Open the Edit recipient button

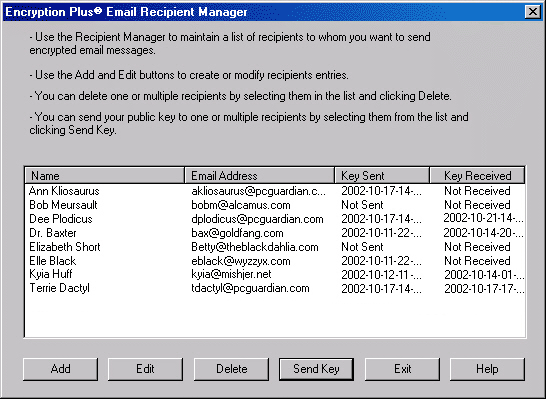[145, 369]
